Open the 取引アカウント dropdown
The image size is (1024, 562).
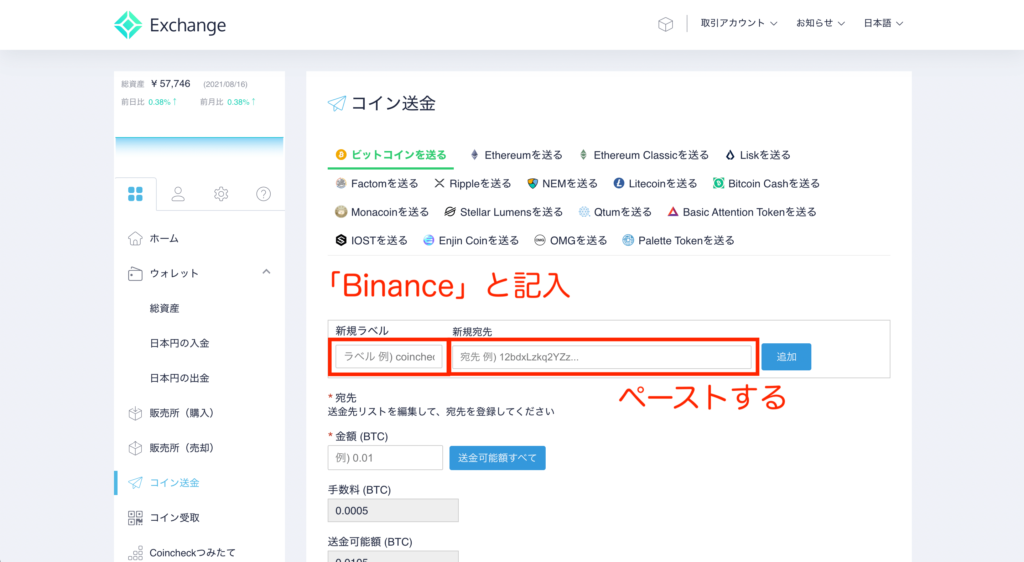[739, 23]
